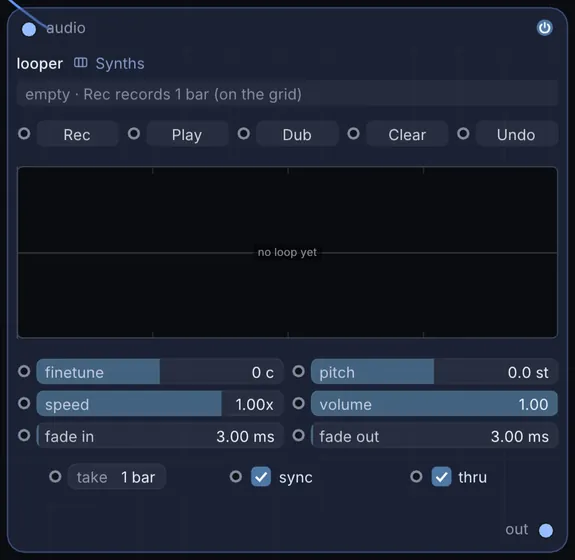Adjust the fade in slider
The width and height of the screenshot is (575, 560).
point(160,436)
